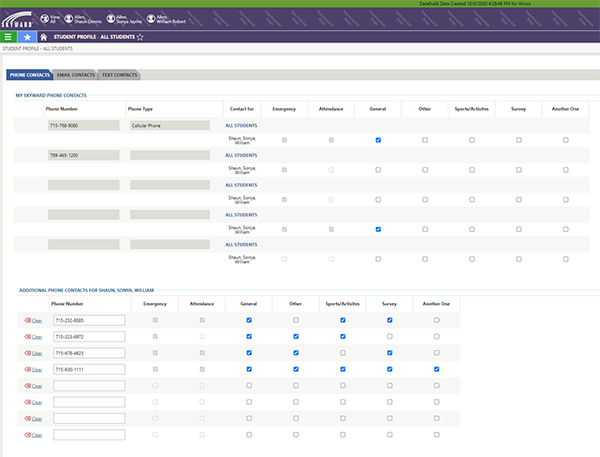Open the Text Contacts tab
600x457 pixels.
pyautogui.click(x=119, y=75)
